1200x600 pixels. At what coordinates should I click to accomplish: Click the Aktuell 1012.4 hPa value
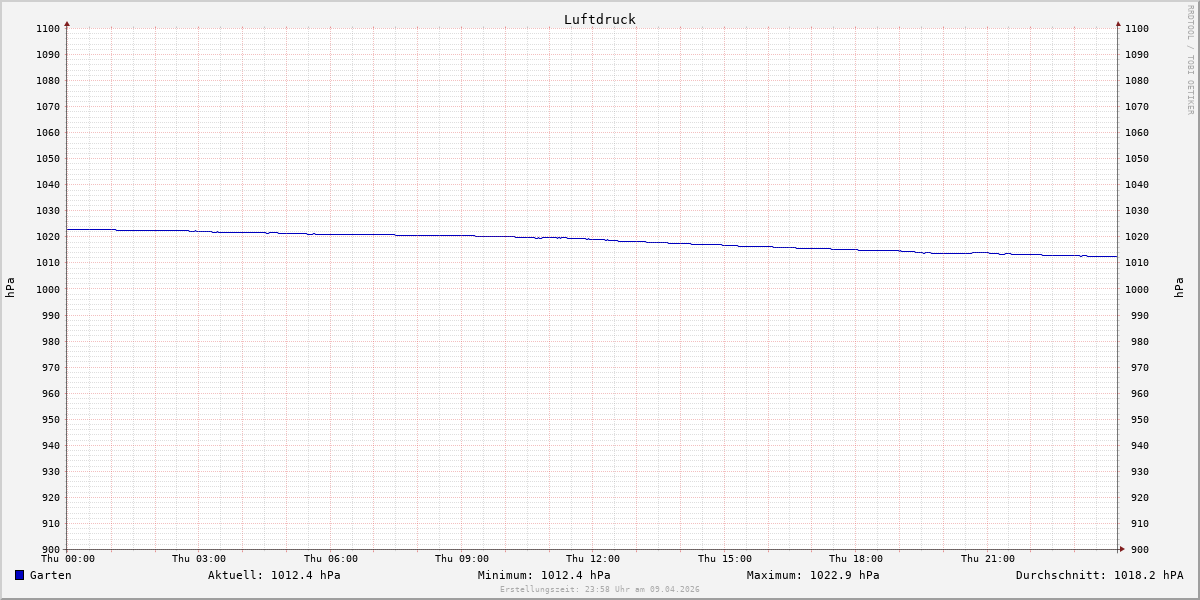pyautogui.click(x=274, y=575)
